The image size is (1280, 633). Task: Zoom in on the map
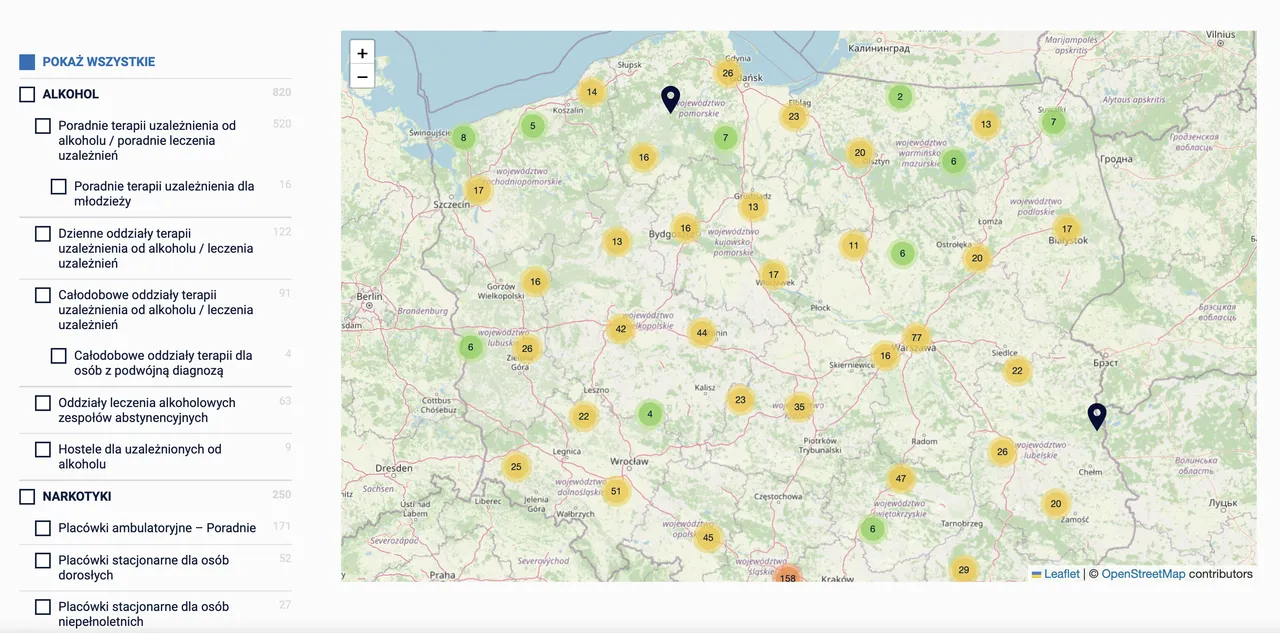click(x=362, y=54)
